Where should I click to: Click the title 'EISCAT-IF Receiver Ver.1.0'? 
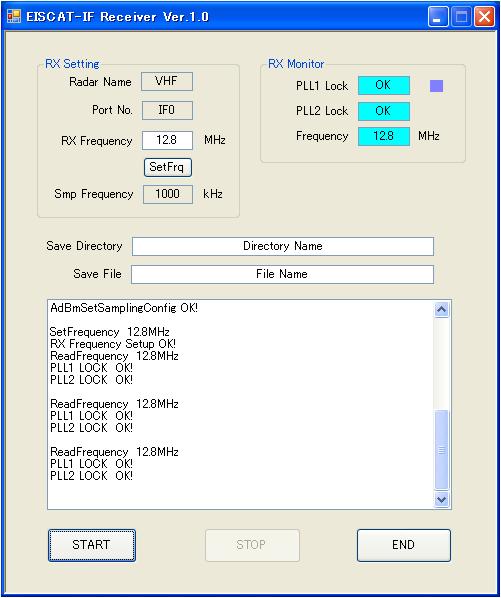(117, 17)
